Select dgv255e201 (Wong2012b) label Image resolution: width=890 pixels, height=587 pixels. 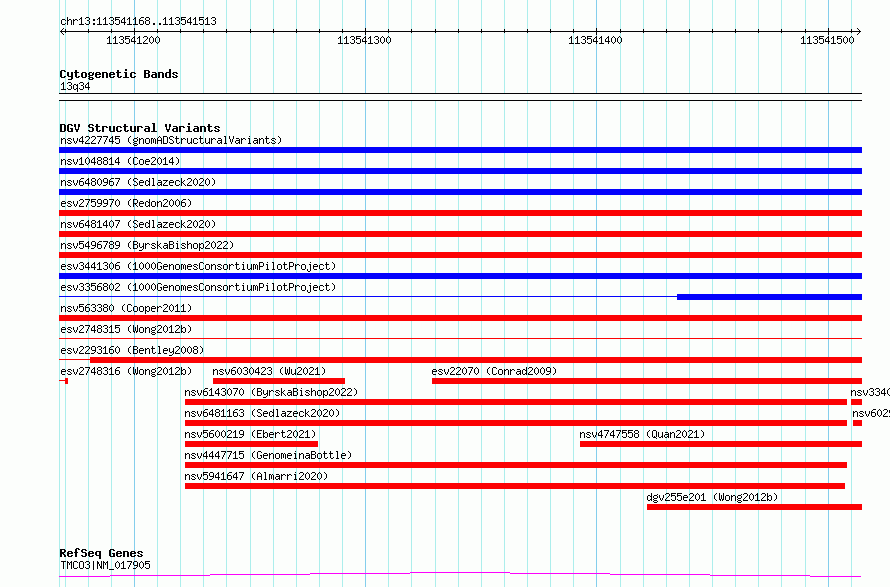[x=712, y=497]
